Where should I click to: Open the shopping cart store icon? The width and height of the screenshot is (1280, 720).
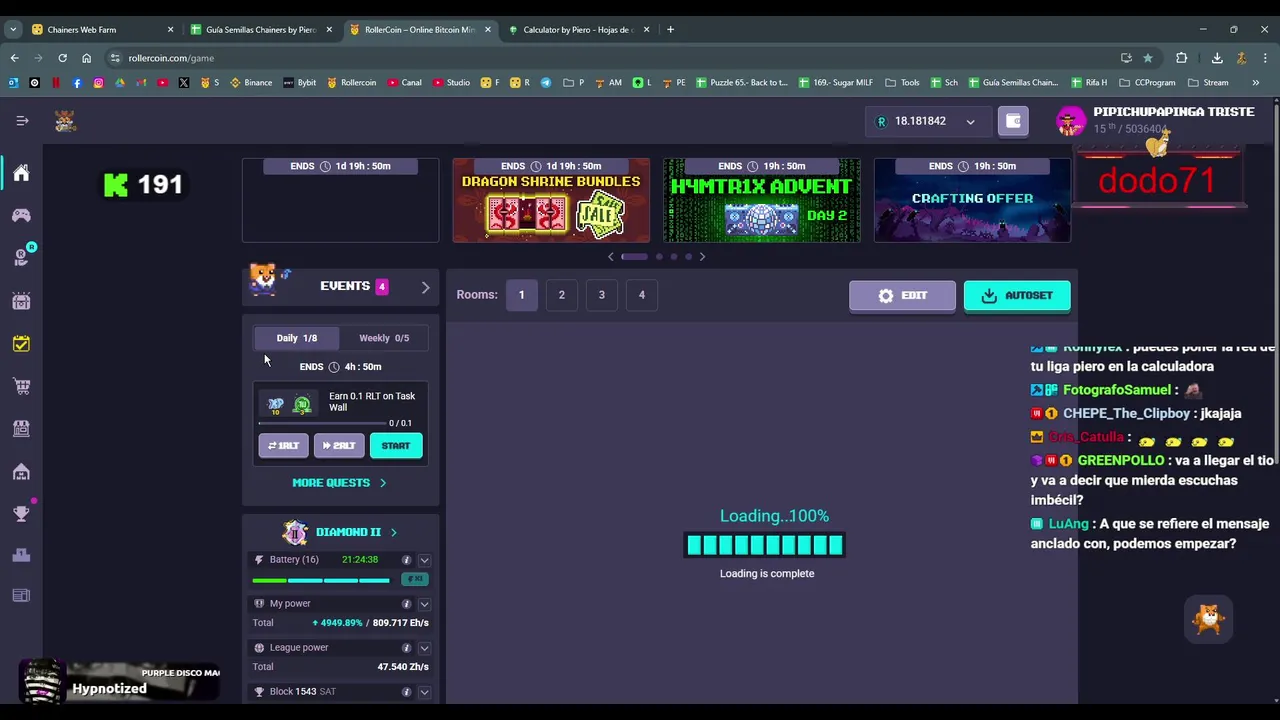[21, 386]
